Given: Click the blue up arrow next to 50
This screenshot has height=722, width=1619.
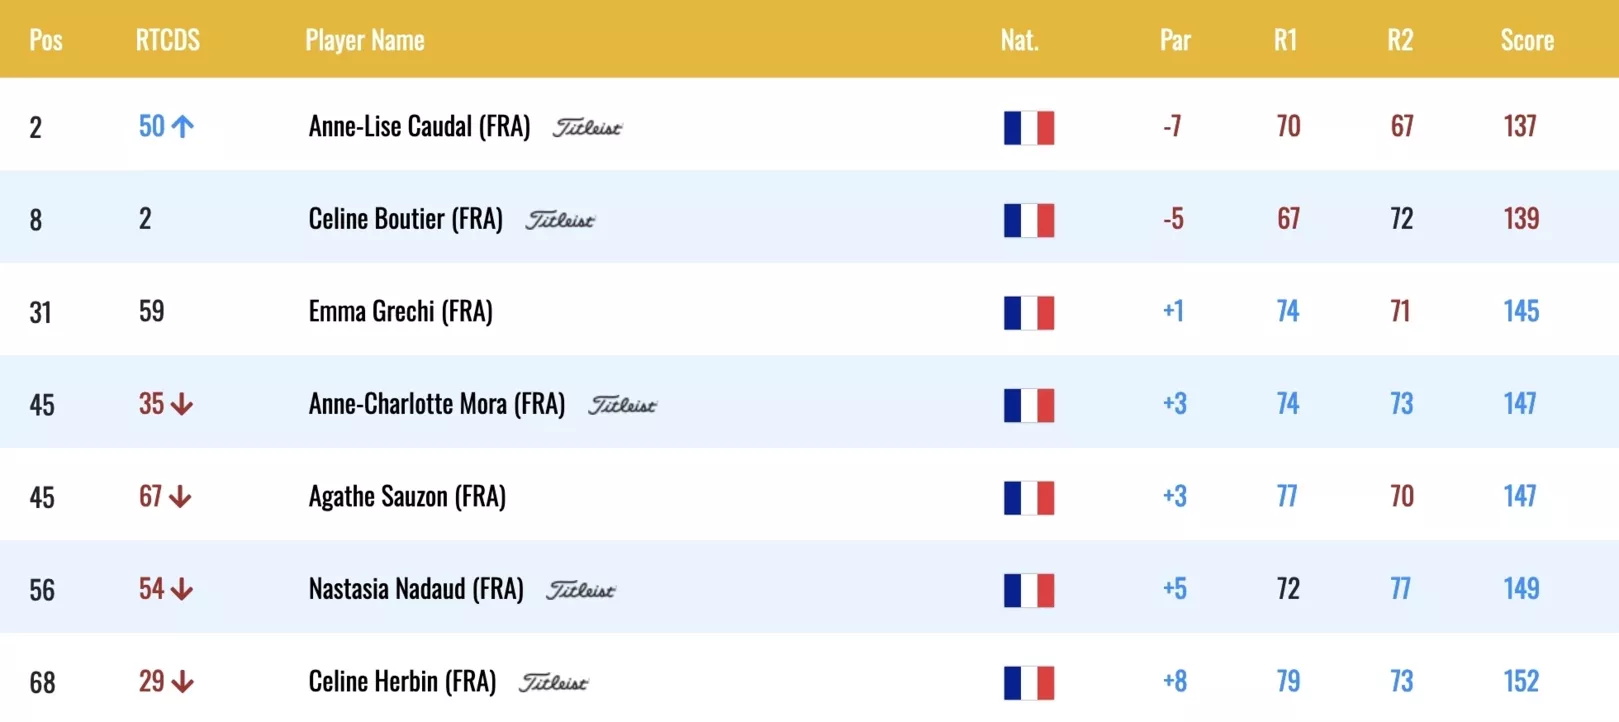Looking at the screenshot, I should (x=183, y=126).
